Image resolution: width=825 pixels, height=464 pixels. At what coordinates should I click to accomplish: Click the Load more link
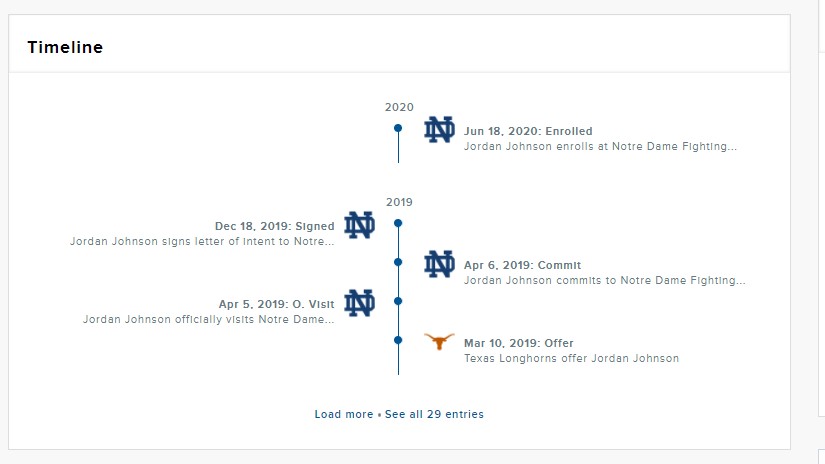[343, 414]
